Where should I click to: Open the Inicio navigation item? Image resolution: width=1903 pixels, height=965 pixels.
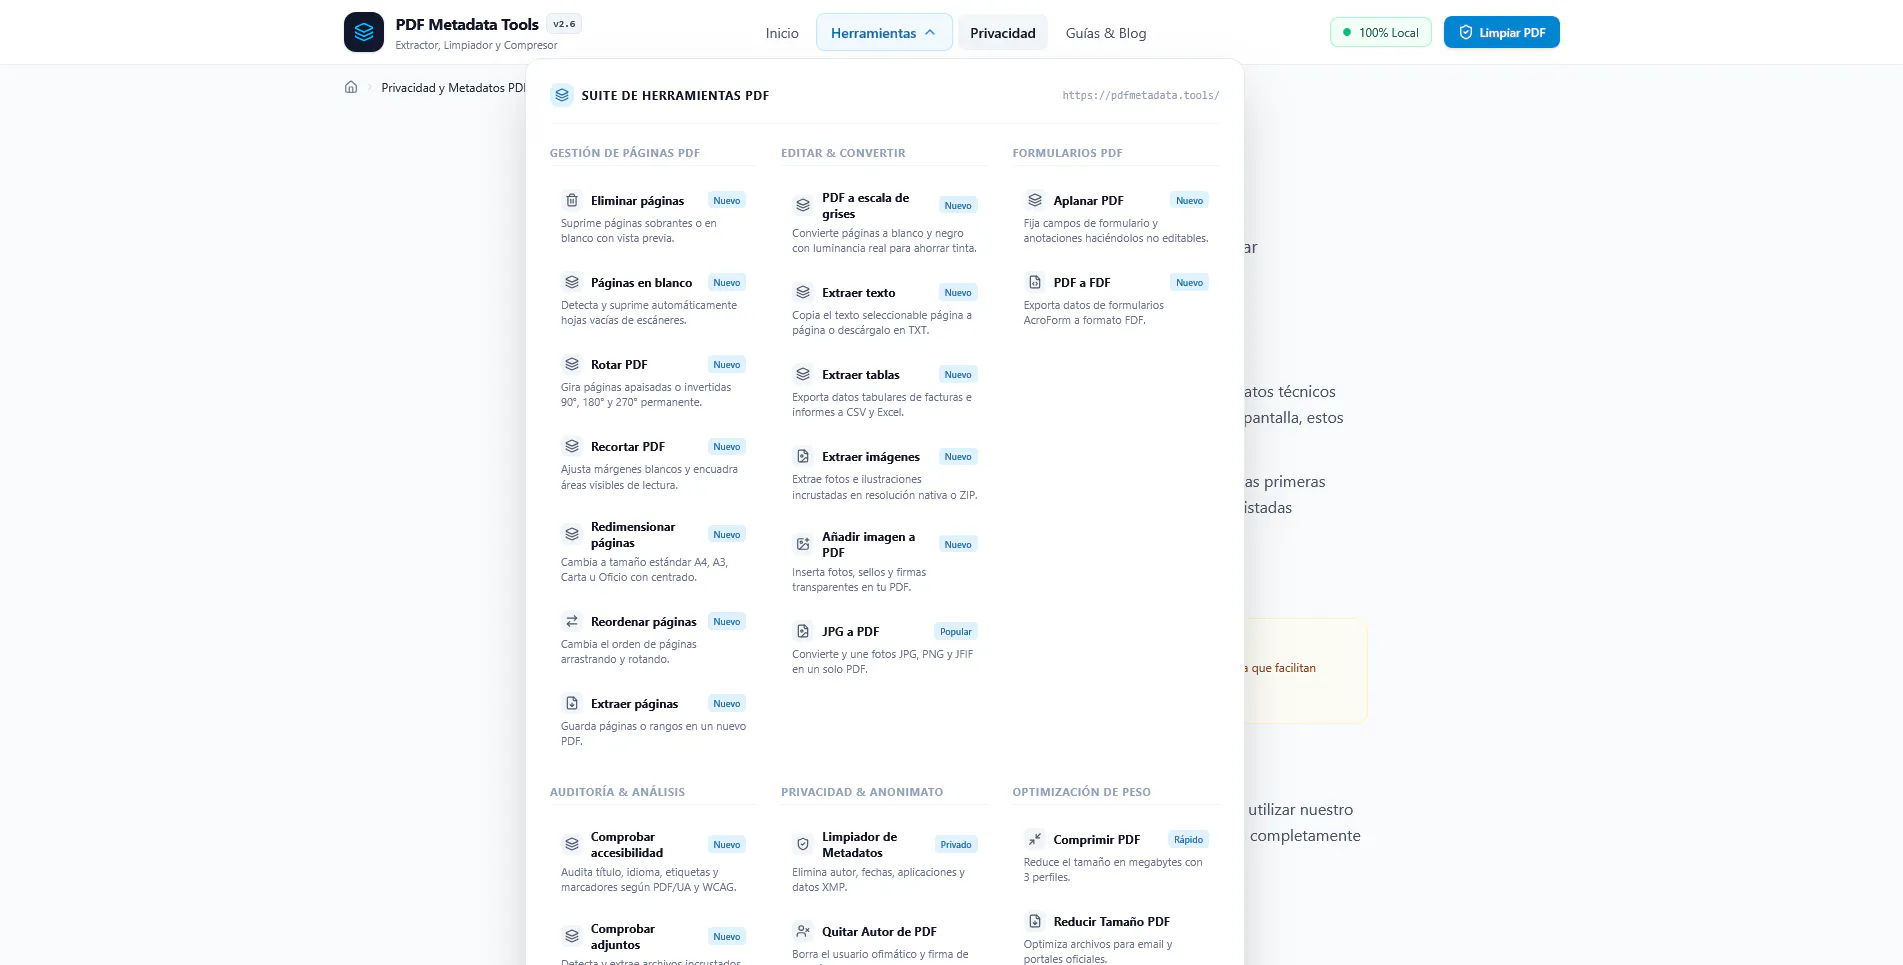click(782, 33)
